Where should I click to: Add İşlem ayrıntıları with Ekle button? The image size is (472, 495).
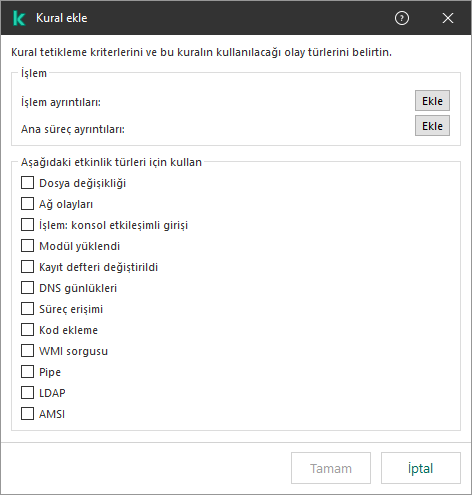(432, 100)
